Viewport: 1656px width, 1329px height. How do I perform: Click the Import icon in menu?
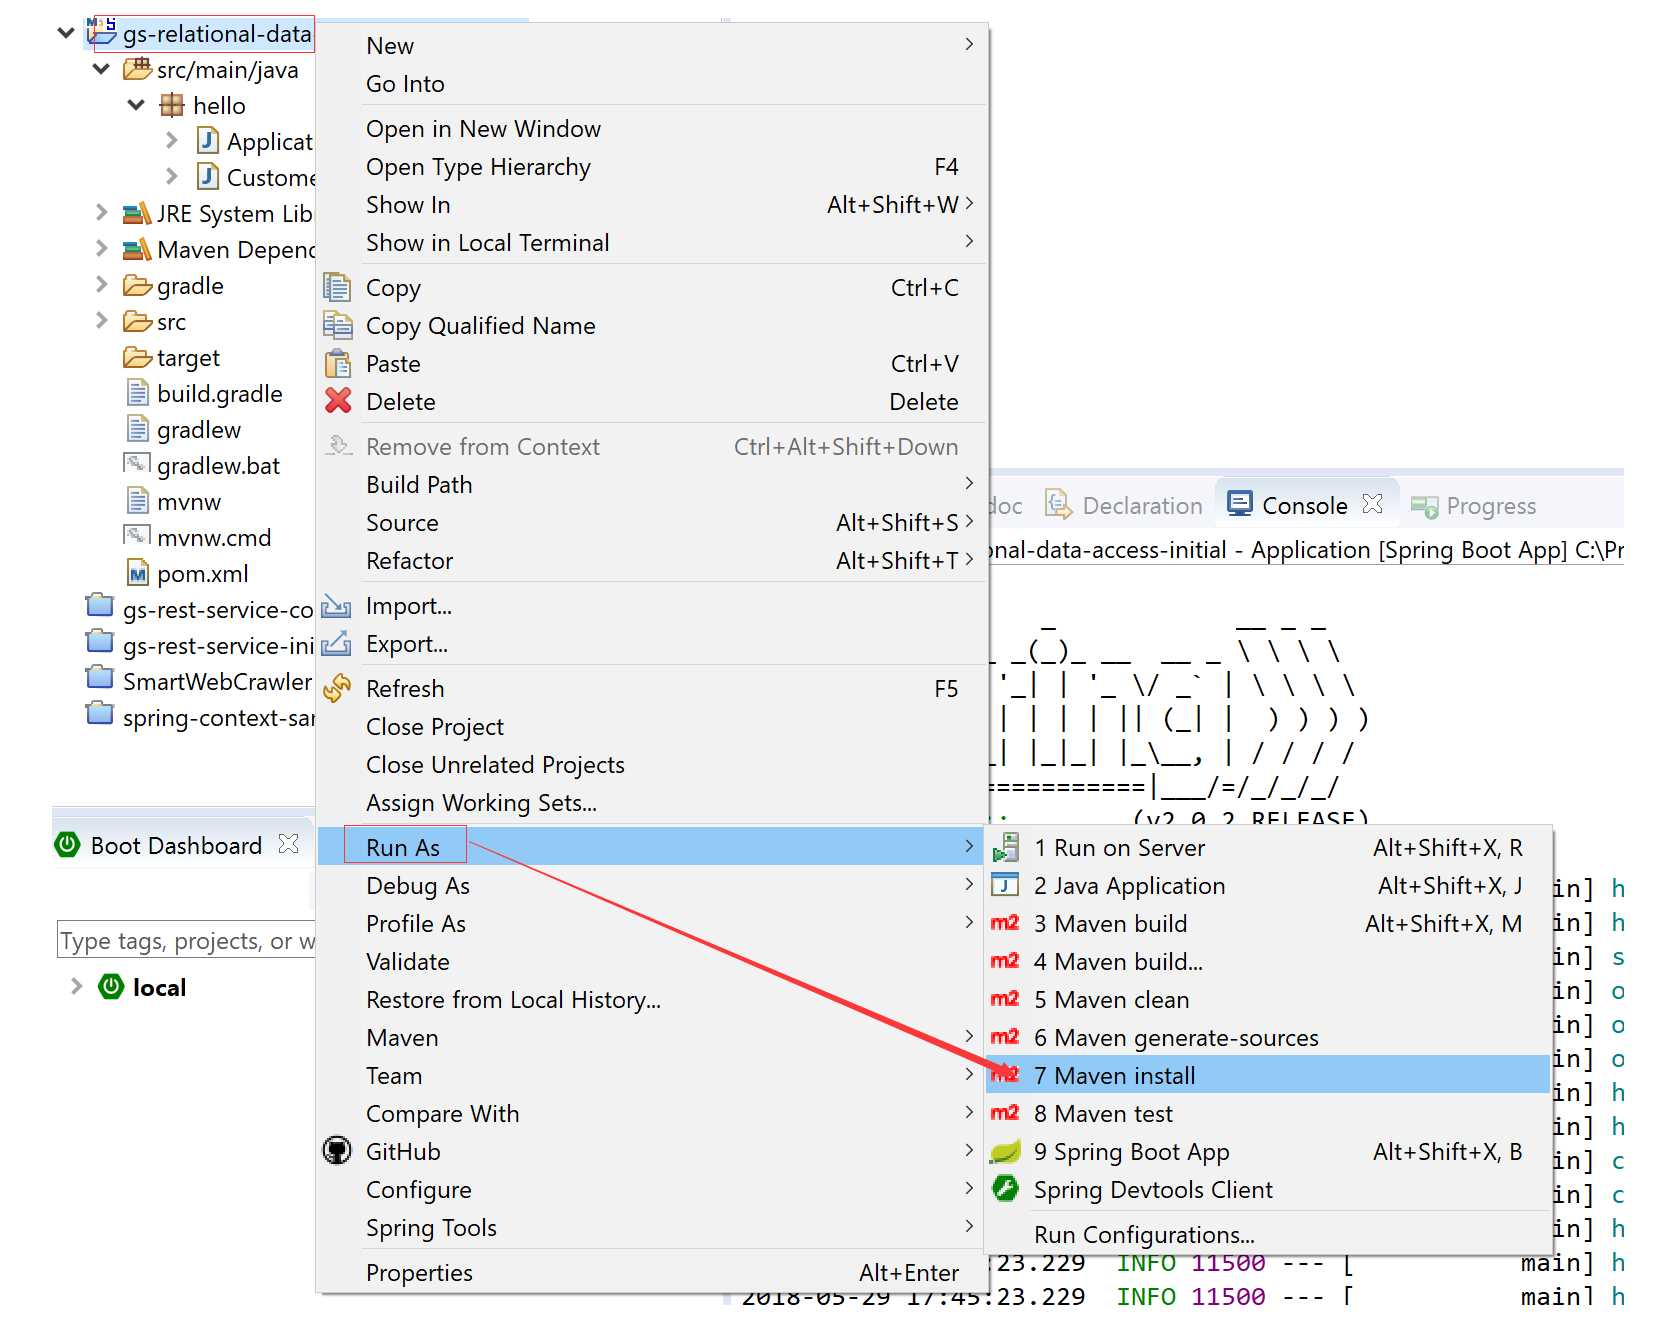[336, 606]
